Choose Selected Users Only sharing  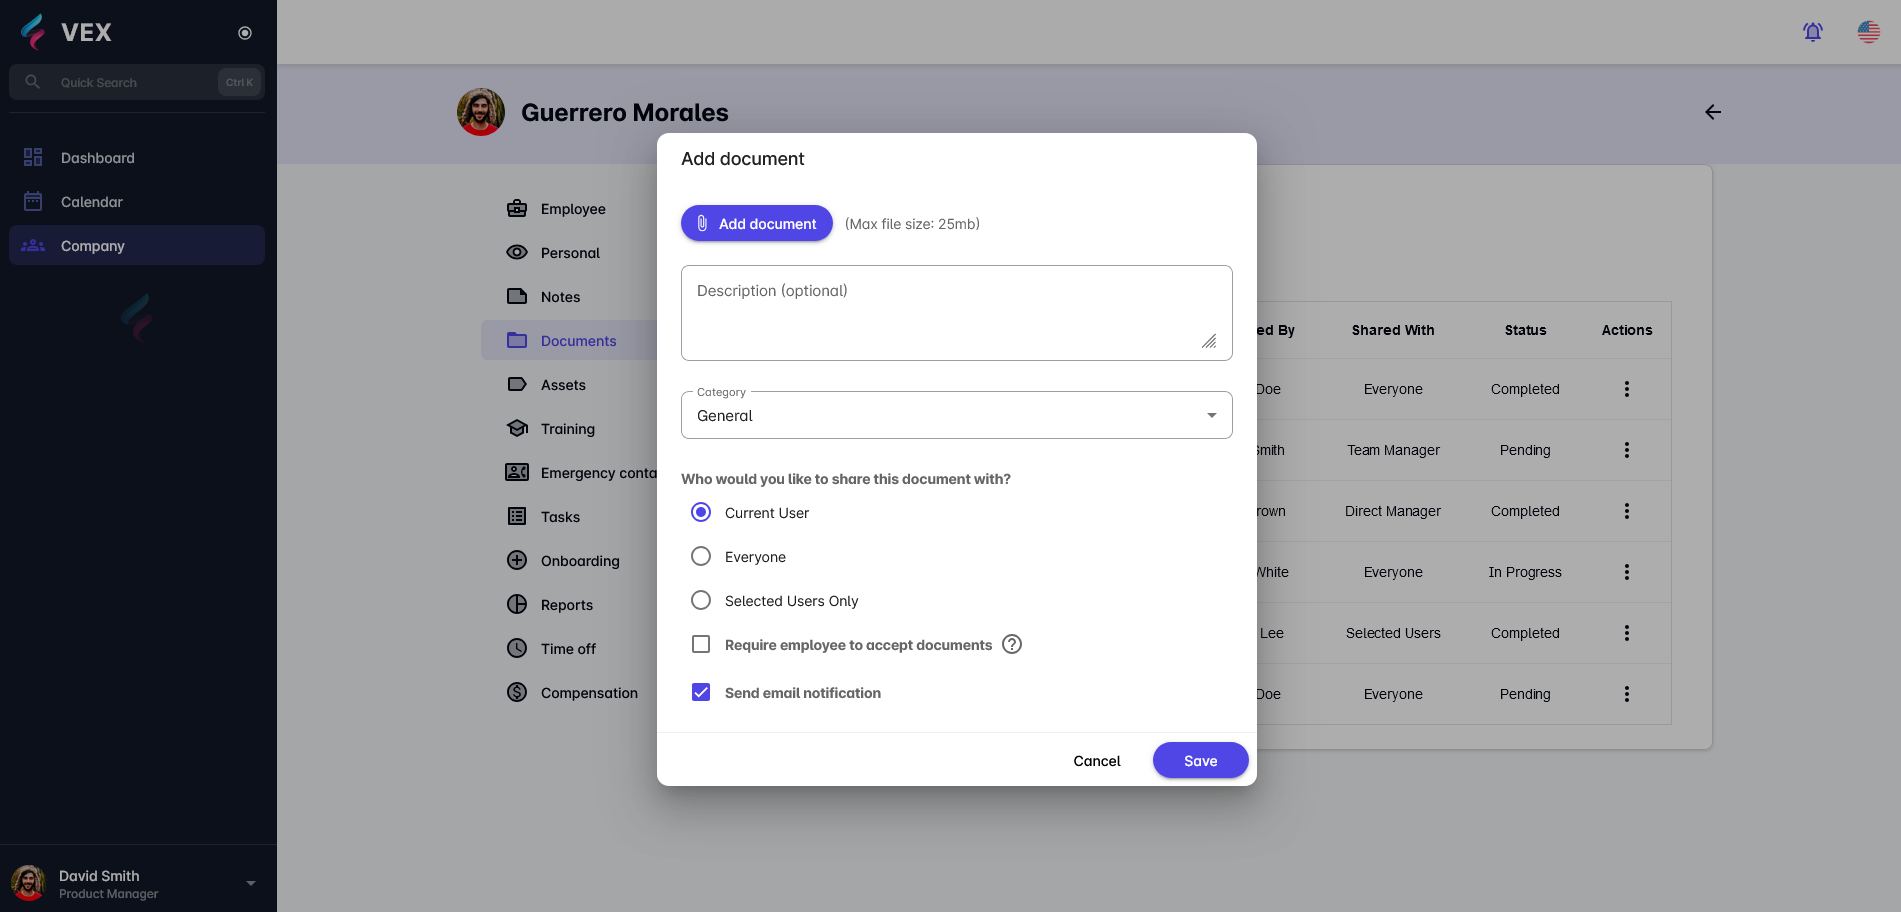pyautogui.click(x=700, y=600)
